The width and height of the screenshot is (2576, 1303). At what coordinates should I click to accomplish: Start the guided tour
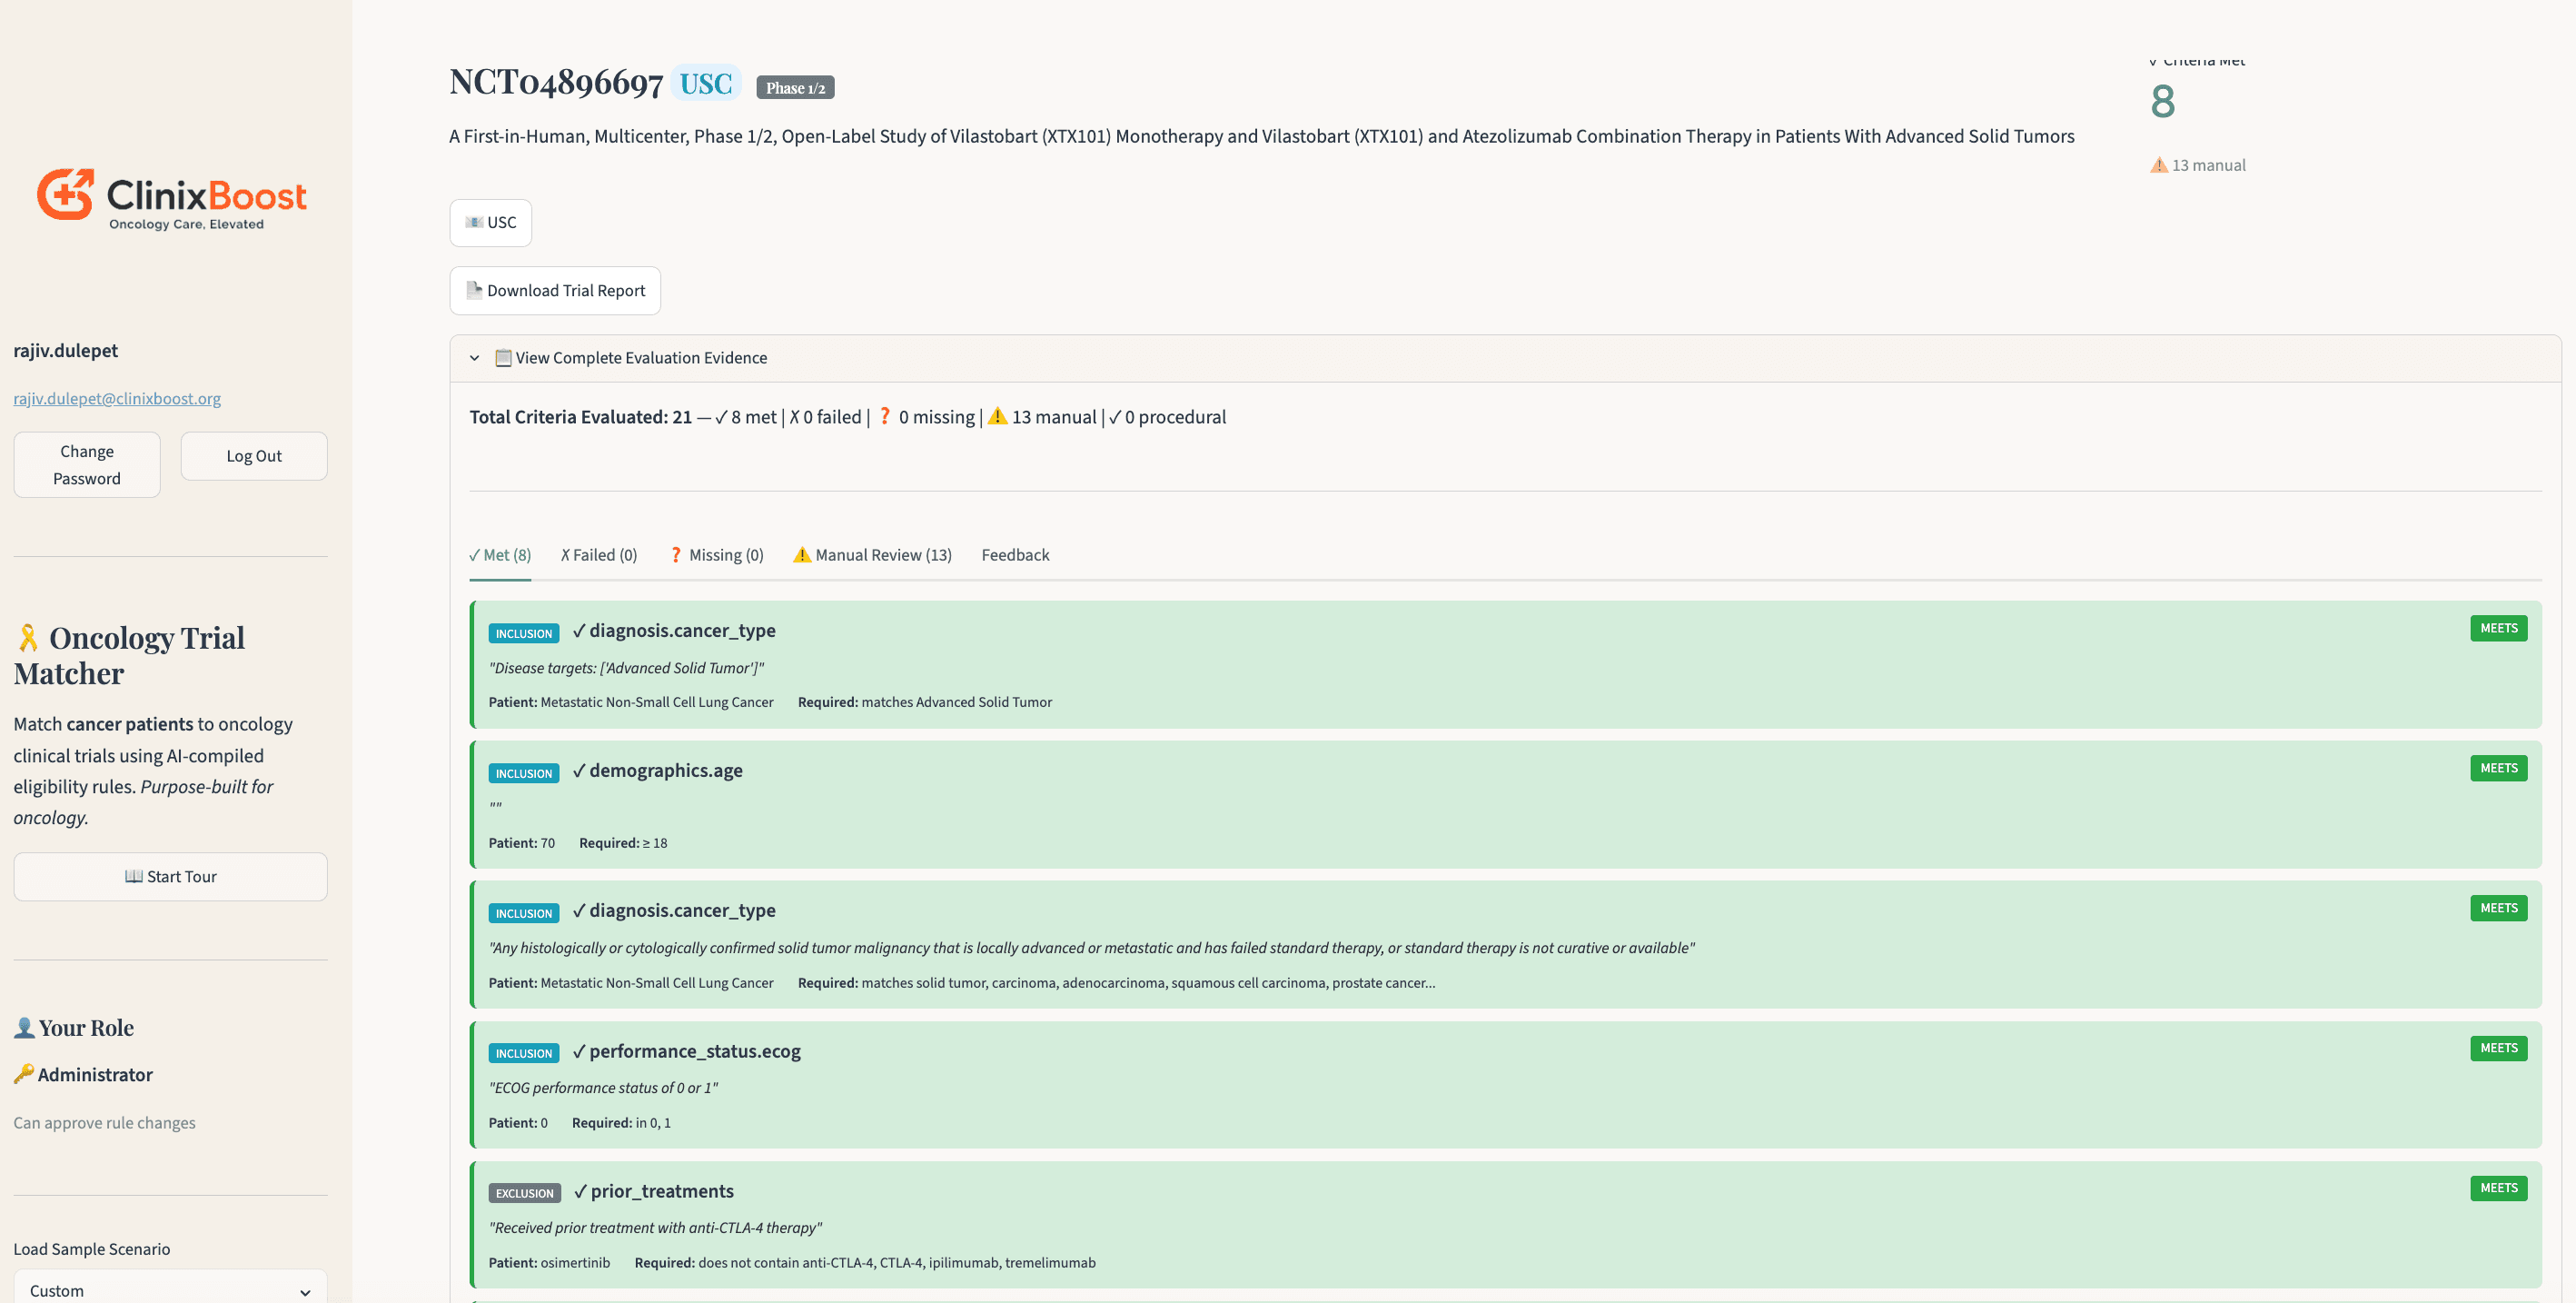coord(170,876)
